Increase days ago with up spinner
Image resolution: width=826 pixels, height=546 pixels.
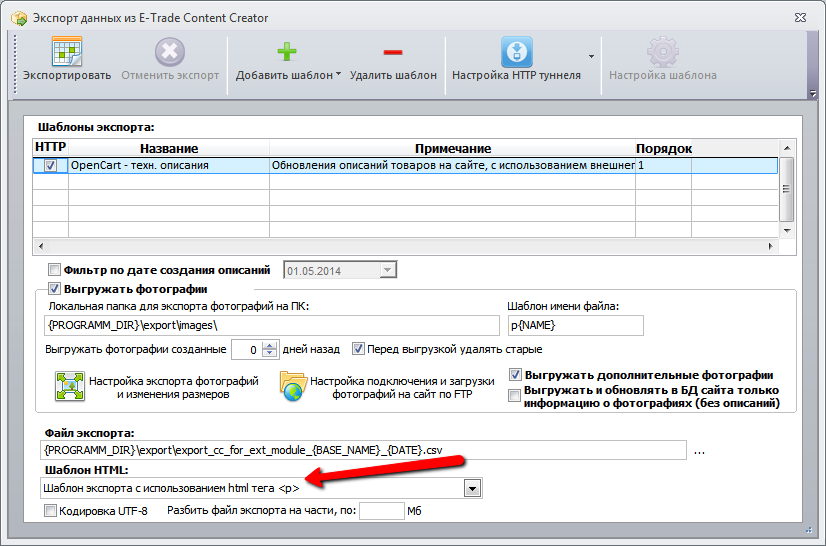pos(270,345)
